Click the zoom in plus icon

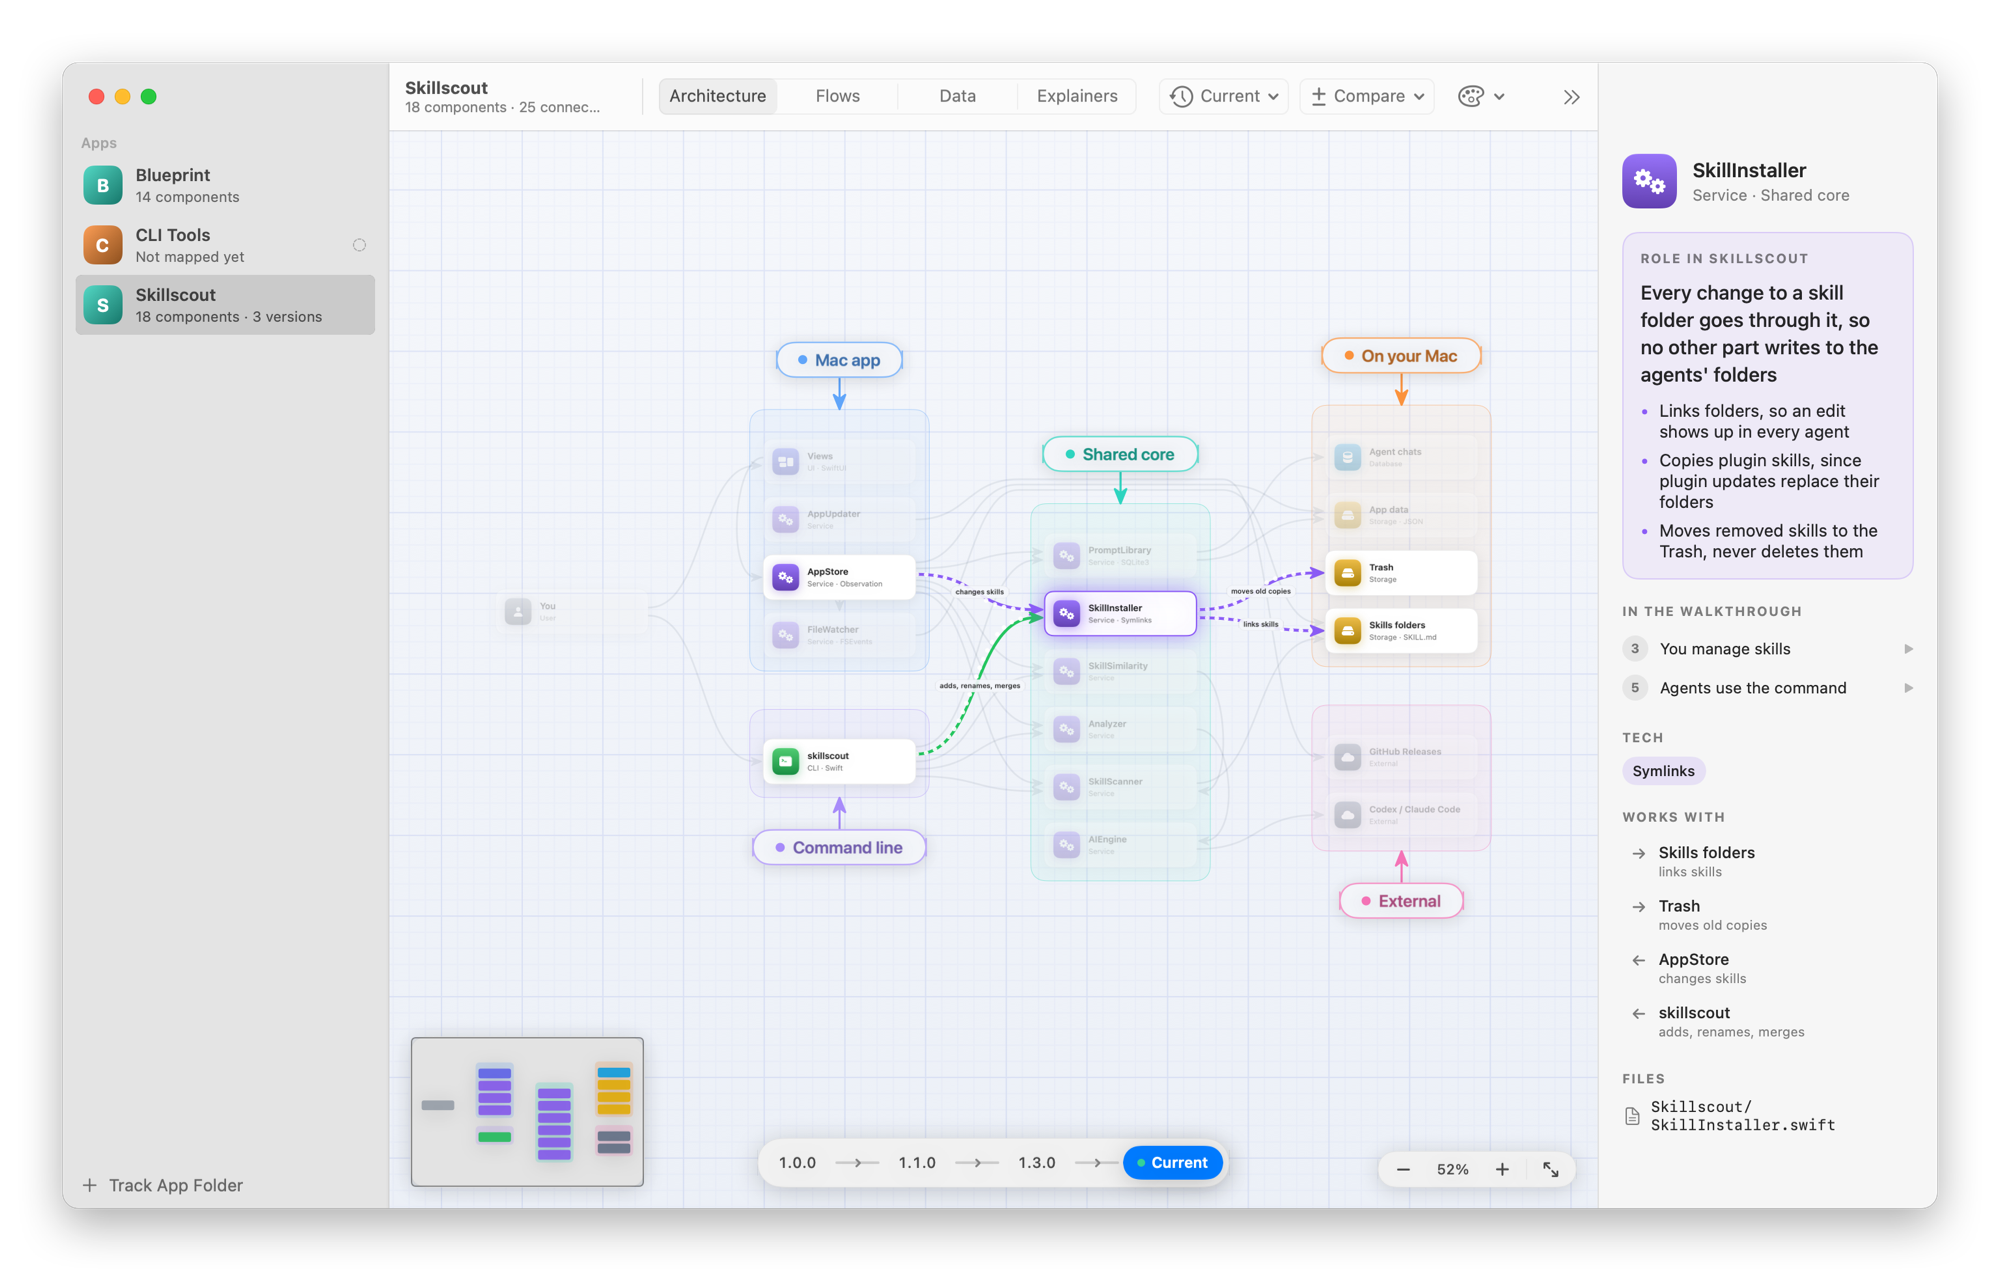coord(1502,1169)
